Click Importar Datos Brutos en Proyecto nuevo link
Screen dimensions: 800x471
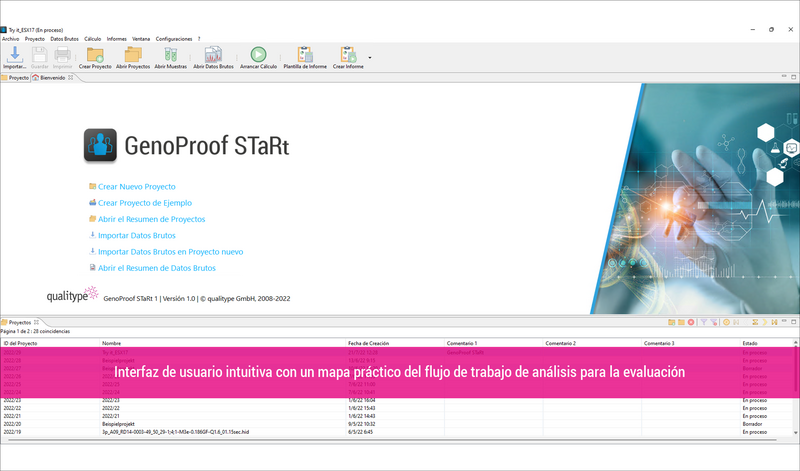[170, 252]
